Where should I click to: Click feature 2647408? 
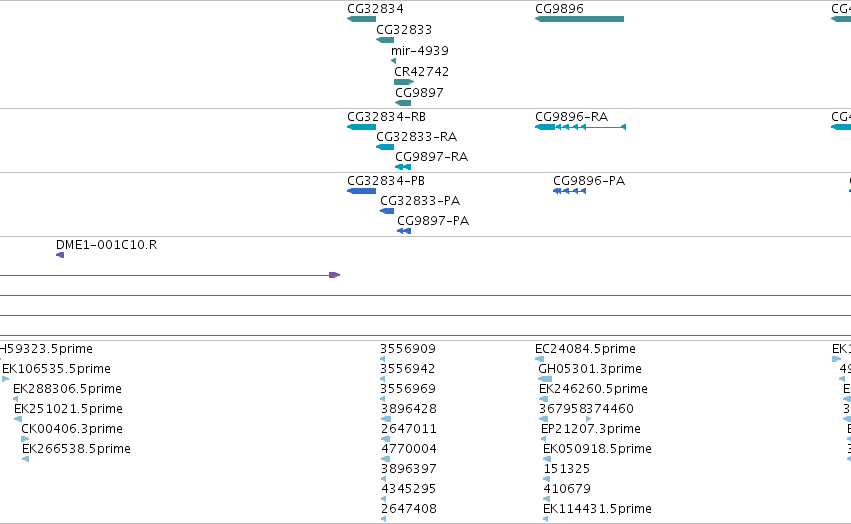tap(409, 509)
